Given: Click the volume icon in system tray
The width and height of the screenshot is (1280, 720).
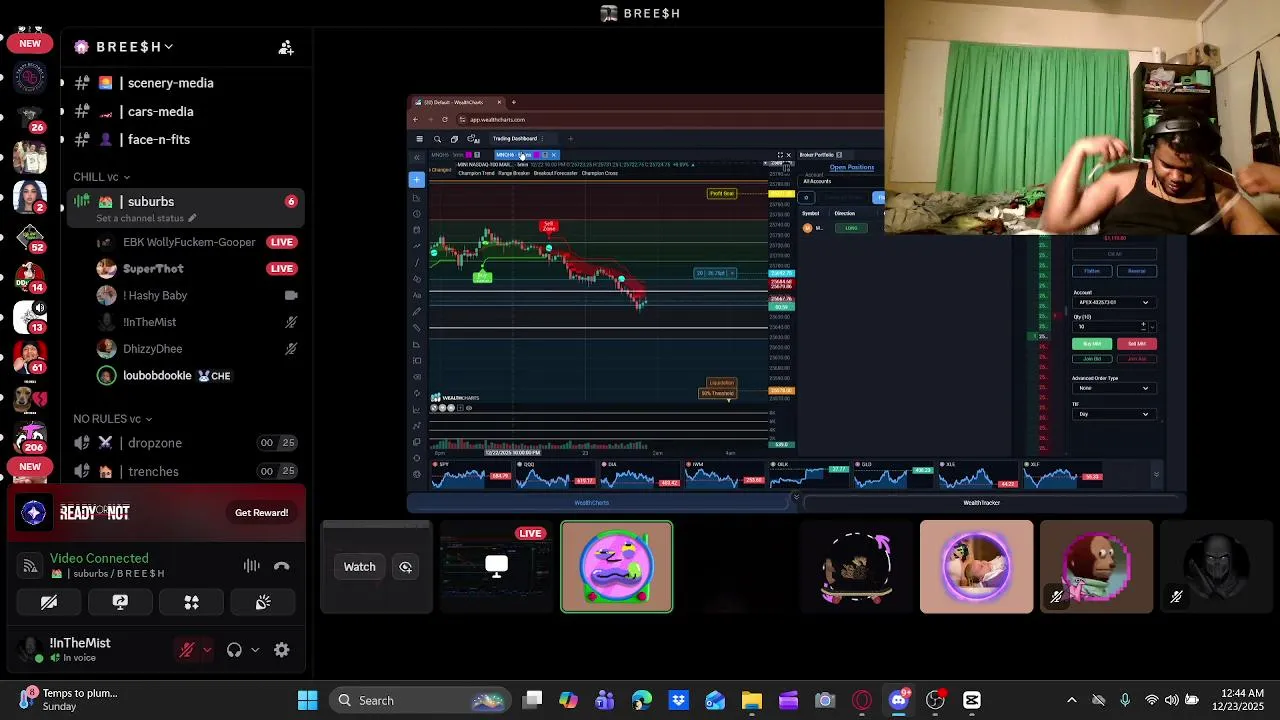Looking at the screenshot, I should [x=1171, y=700].
